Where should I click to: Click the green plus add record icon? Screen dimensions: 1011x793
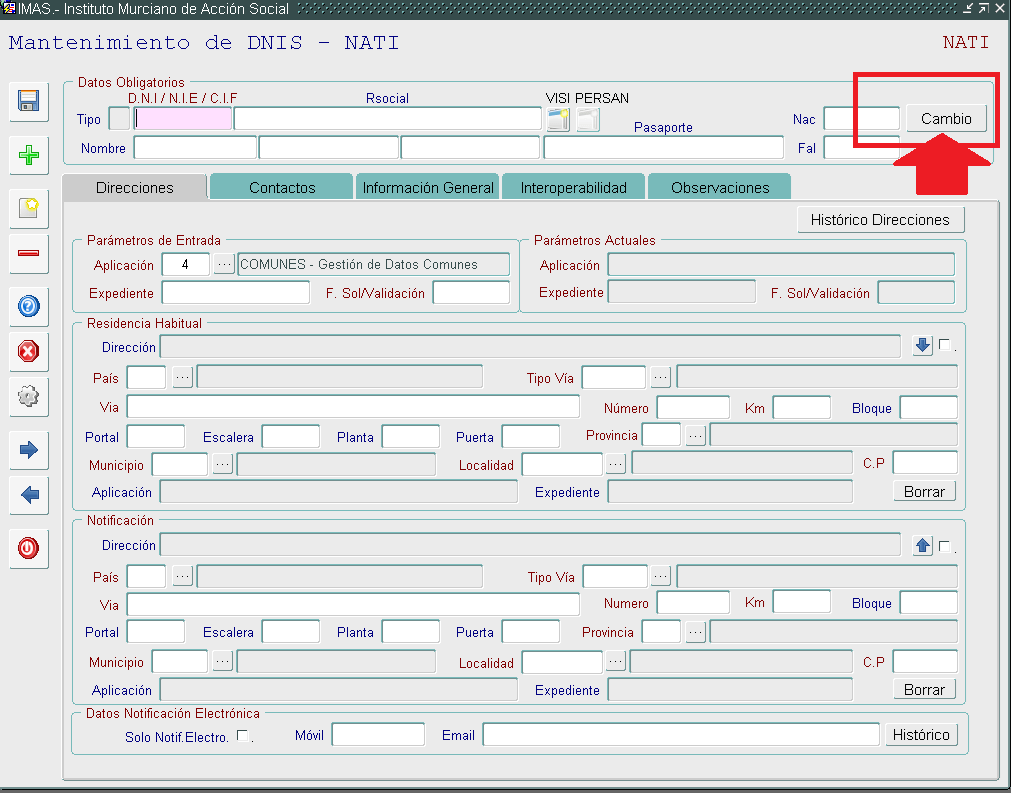28,156
